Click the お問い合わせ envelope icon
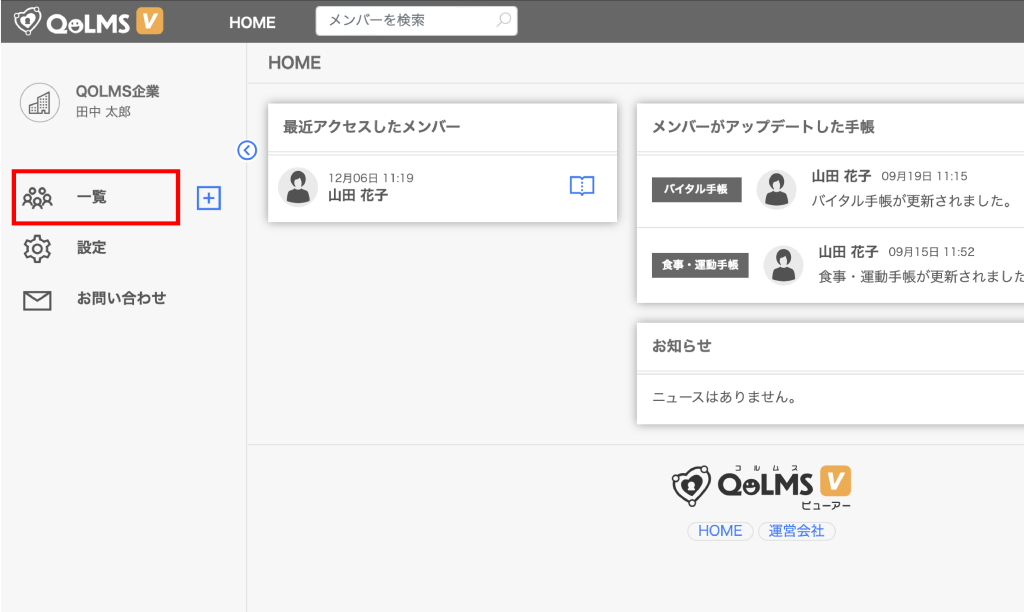The height and width of the screenshot is (612, 1024). 37,300
